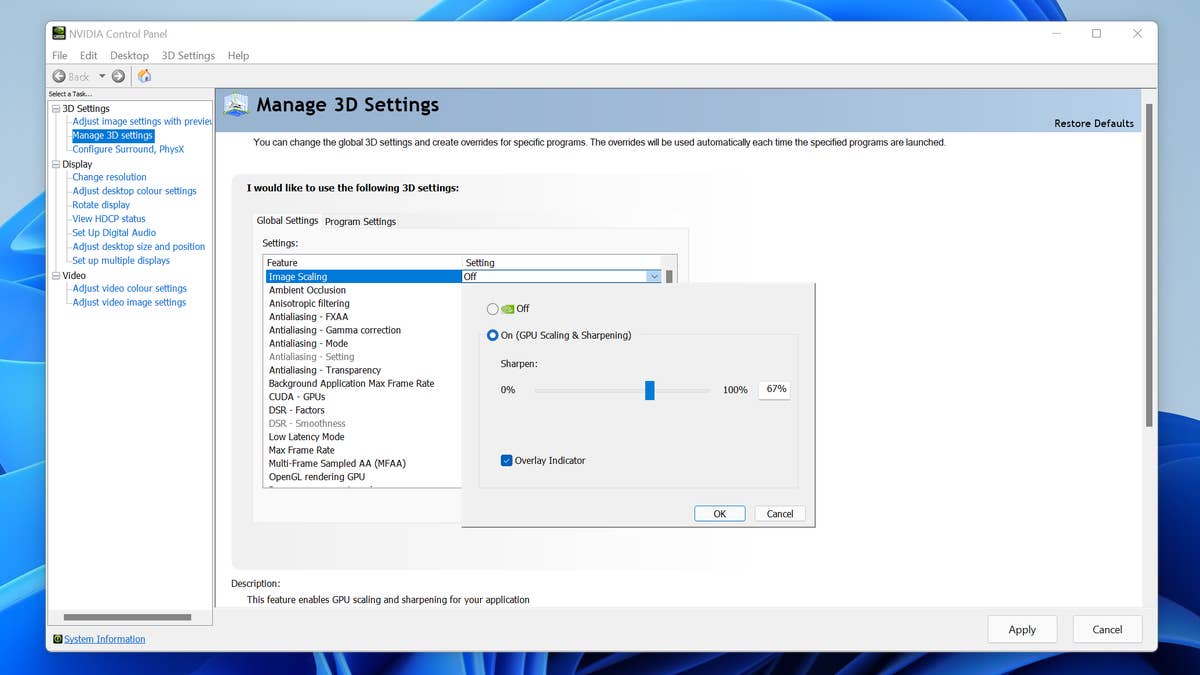Select On (GPU Scaling & Sharpening)
1200x675 pixels.
click(495, 335)
